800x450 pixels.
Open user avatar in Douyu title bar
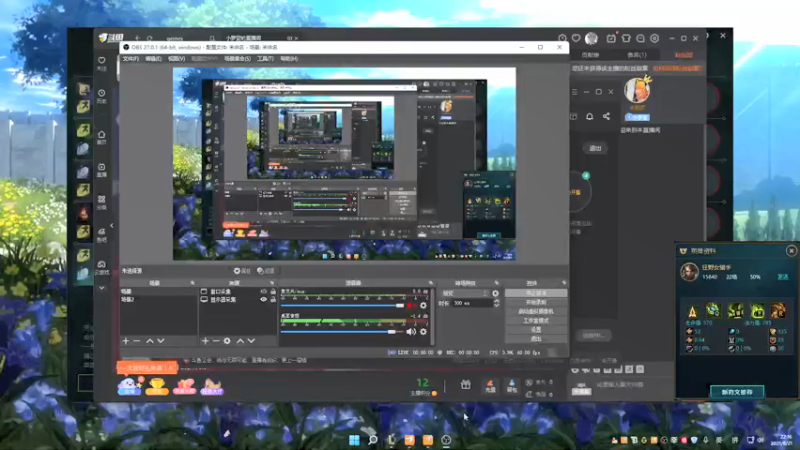tap(591, 38)
